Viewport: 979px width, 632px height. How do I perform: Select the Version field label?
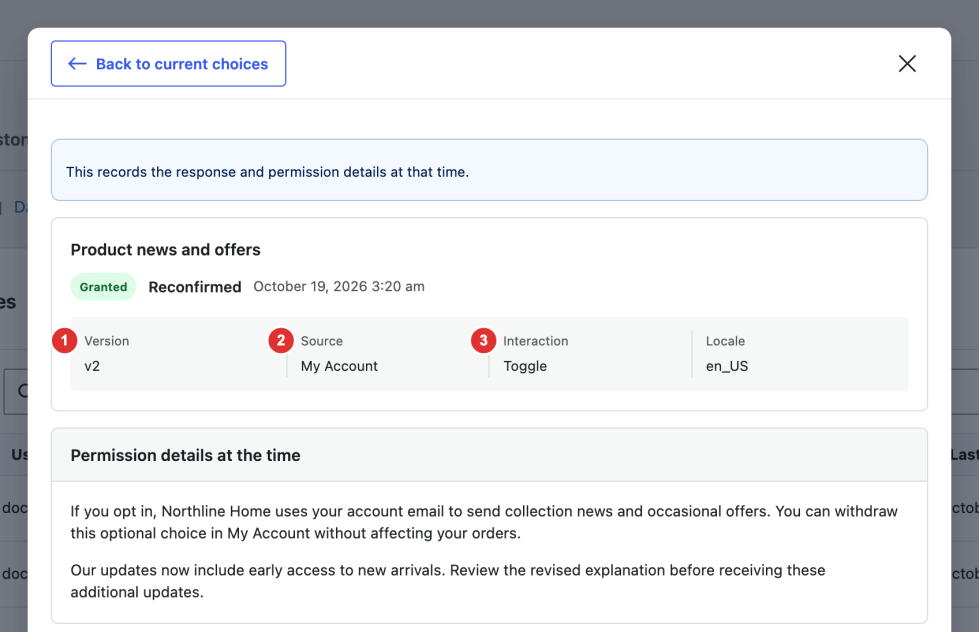tap(107, 341)
